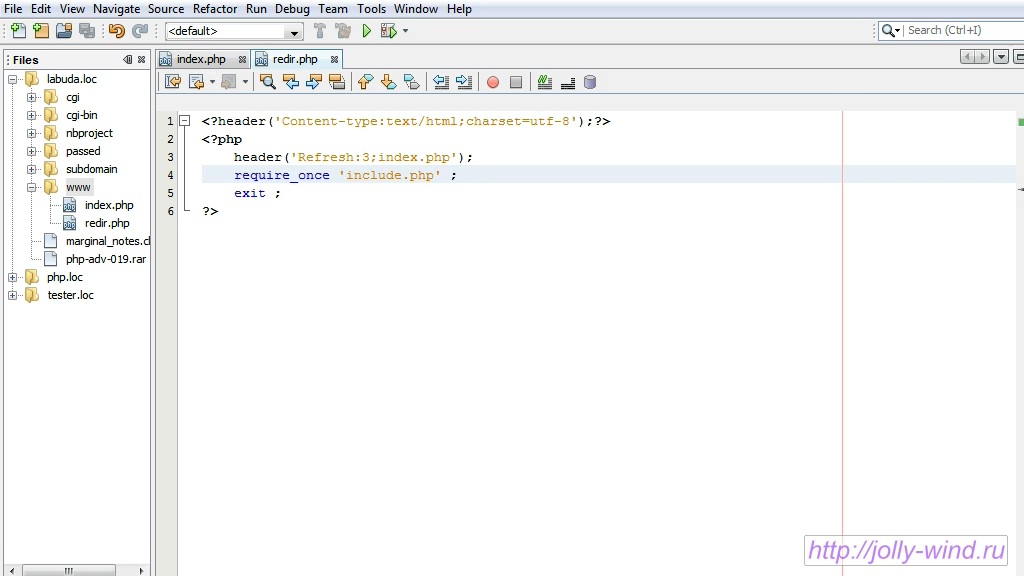
Task: Expand the subdomain folder
Action: tap(31, 169)
